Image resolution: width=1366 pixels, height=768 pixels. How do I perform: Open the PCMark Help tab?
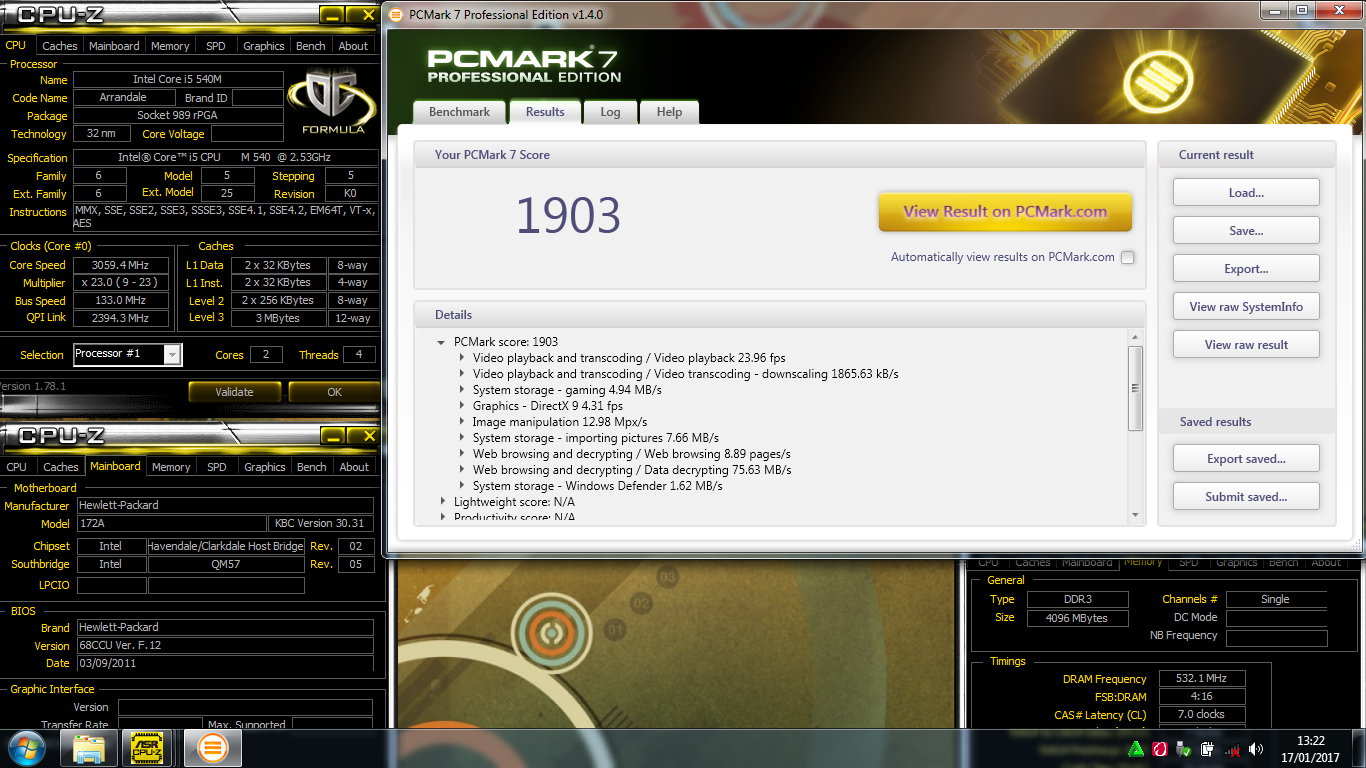[x=669, y=112]
